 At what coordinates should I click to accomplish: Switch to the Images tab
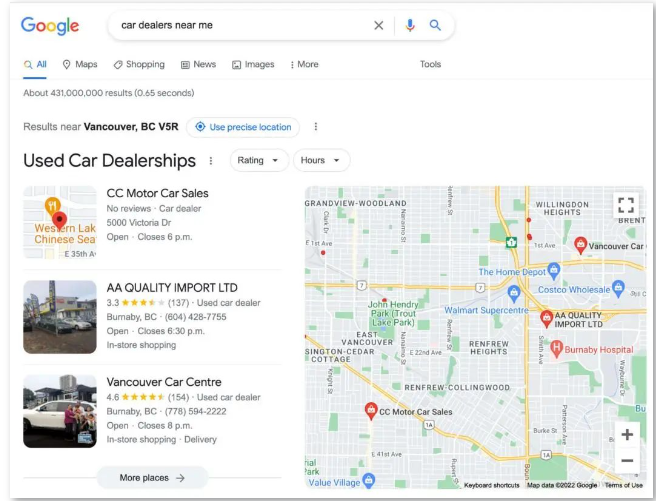(x=253, y=64)
